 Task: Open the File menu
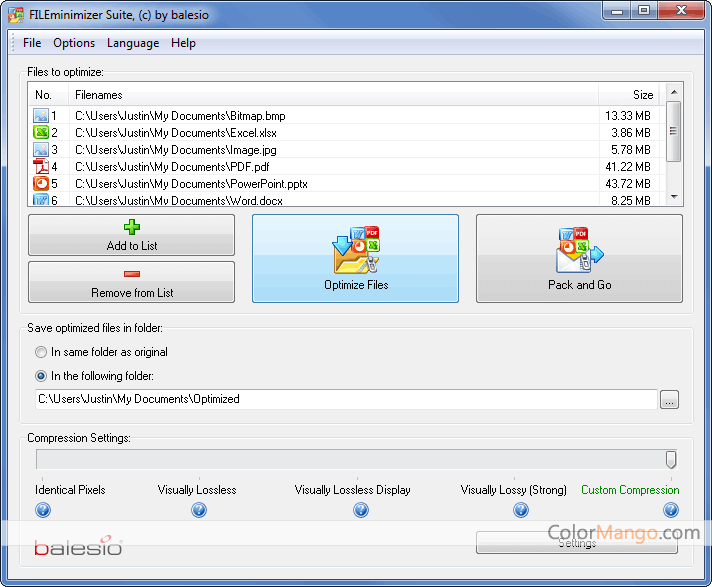(32, 43)
